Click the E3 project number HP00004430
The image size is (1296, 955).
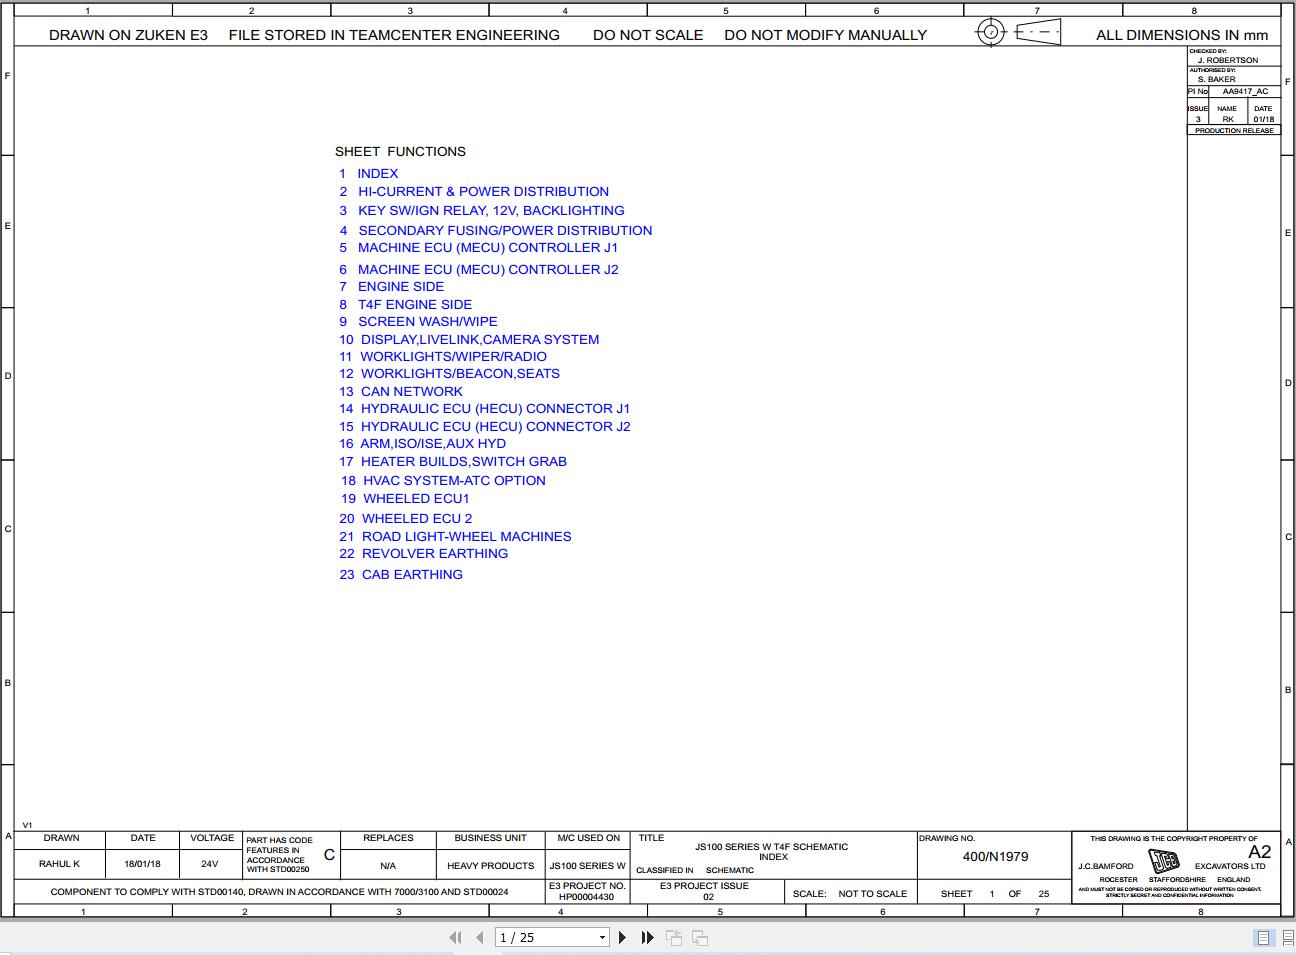tap(586, 897)
